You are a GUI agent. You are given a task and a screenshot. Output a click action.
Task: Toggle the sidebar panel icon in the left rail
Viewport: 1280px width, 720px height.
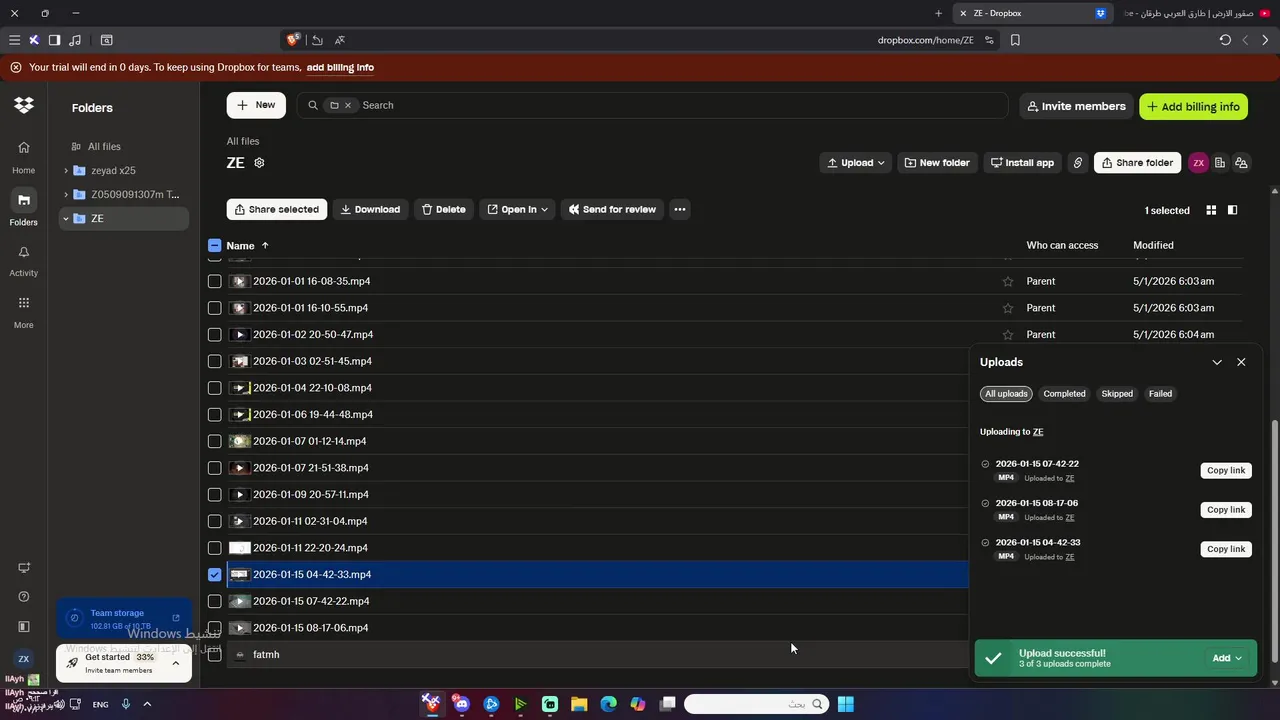pyautogui.click(x=24, y=627)
